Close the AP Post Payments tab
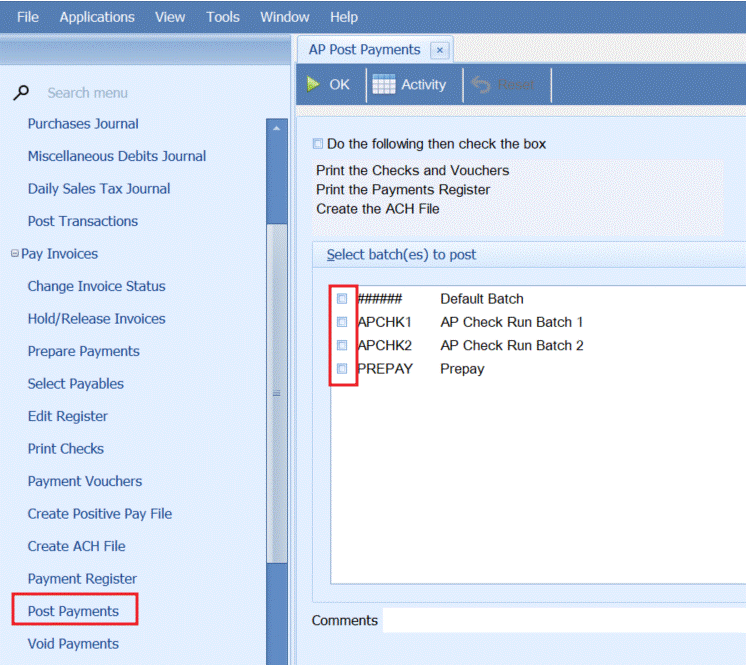This screenshot has width=746, height=665. point(439,49)
